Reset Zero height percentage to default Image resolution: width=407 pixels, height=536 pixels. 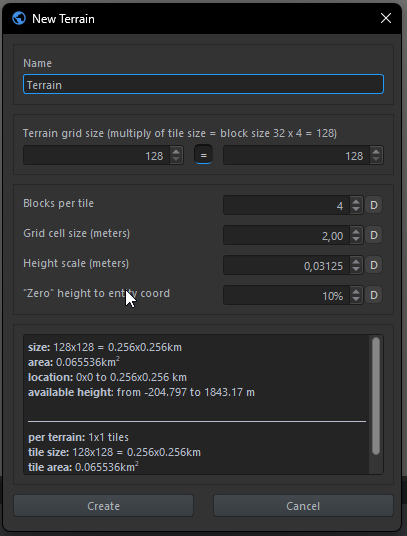point(374,295)
